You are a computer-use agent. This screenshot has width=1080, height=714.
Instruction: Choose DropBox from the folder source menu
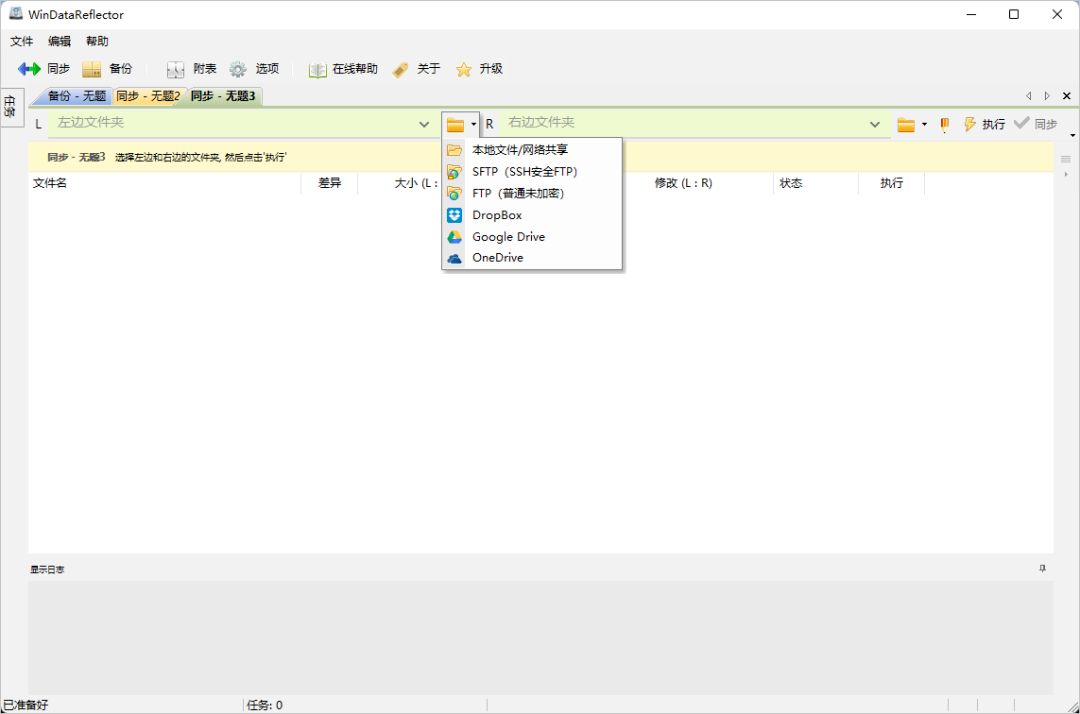(x=497, y=215)
